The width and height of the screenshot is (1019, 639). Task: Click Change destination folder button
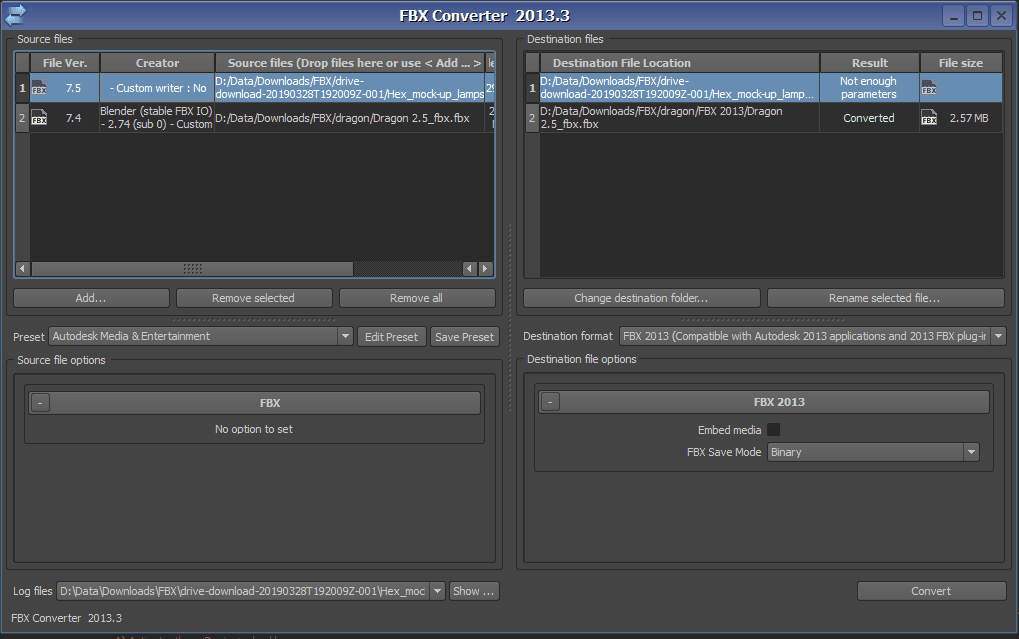click(641, 298)
